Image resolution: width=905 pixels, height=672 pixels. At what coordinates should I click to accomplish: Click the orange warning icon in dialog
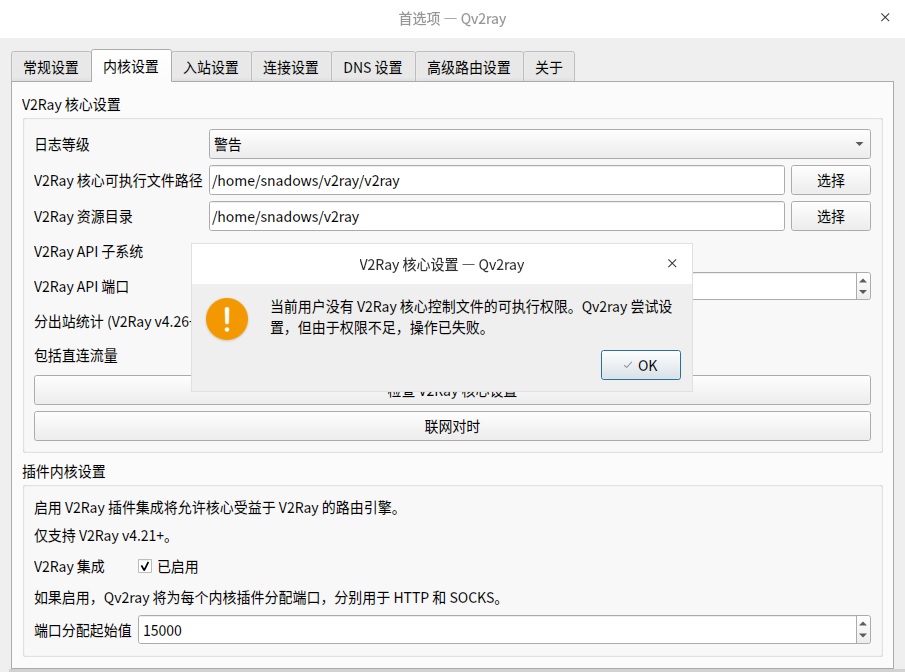(x=227, y=319)
